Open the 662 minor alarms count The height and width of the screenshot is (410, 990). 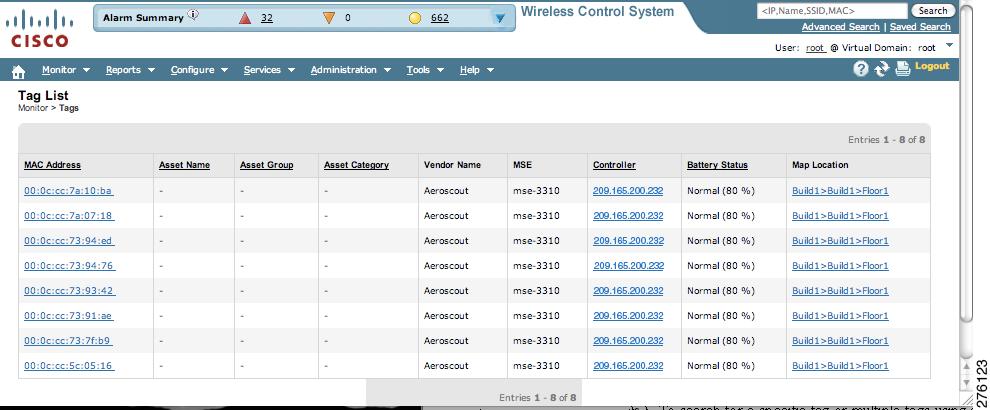click(x=439, y=18)
